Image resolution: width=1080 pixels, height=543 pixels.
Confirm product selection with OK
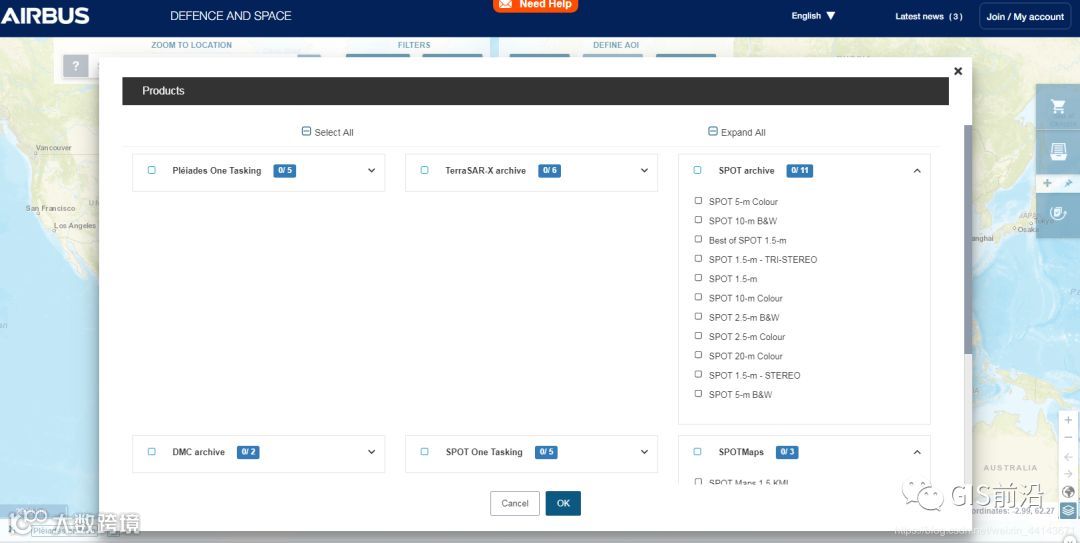(563, 503)
